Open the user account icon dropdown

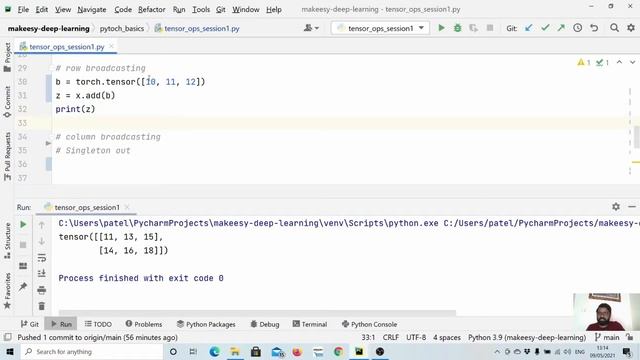tap(311, 28)
